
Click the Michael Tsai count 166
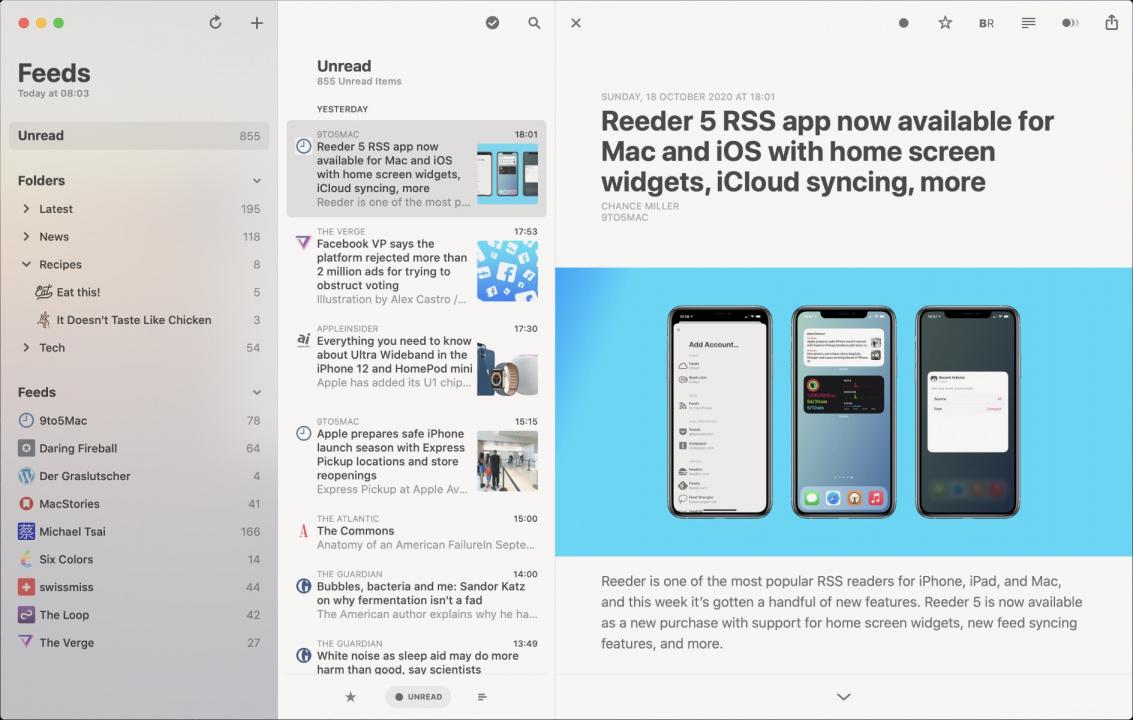(x=251, y=531)
